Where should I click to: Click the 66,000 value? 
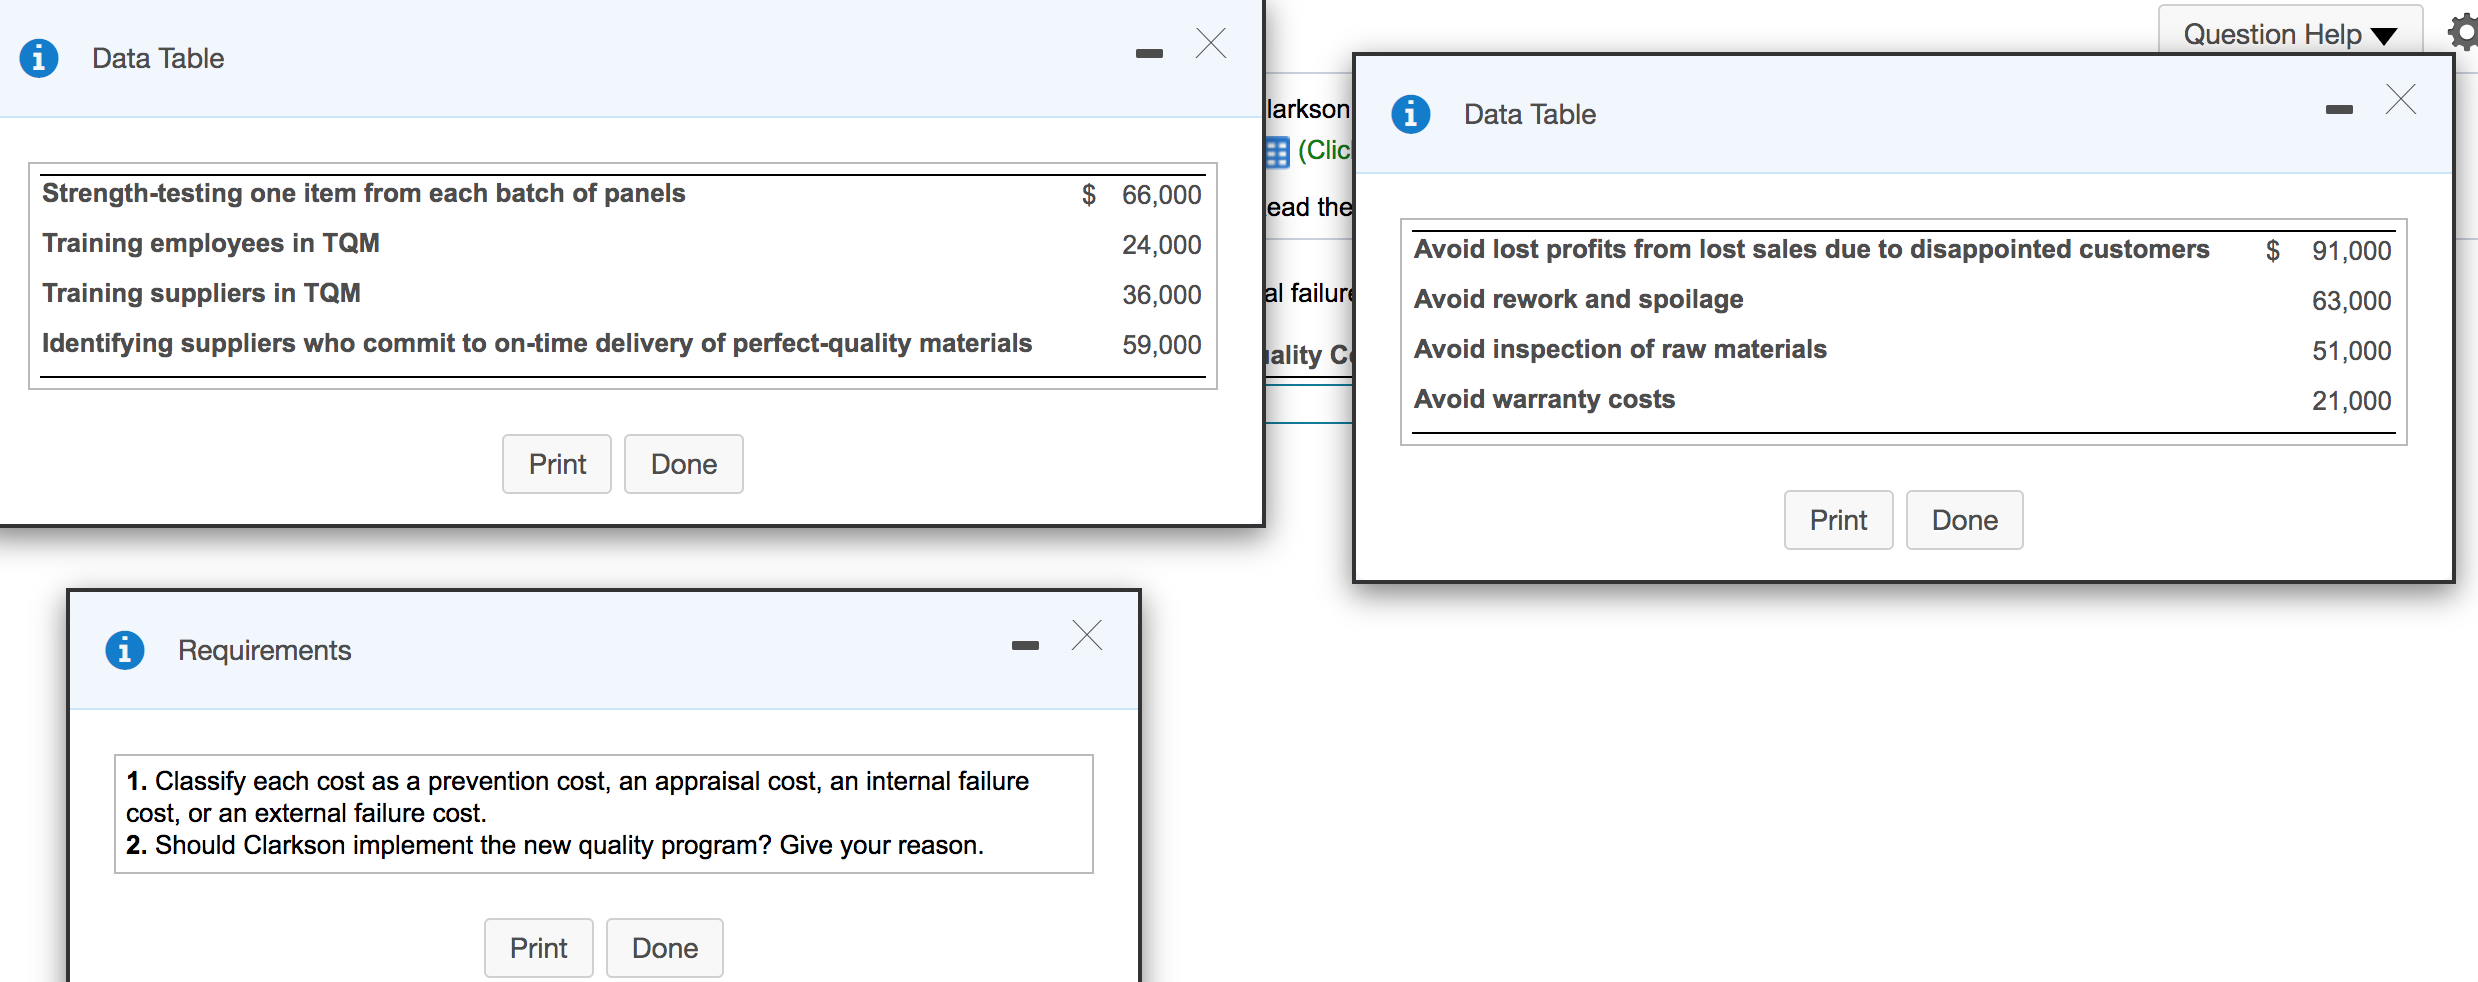coord(1161,195)
